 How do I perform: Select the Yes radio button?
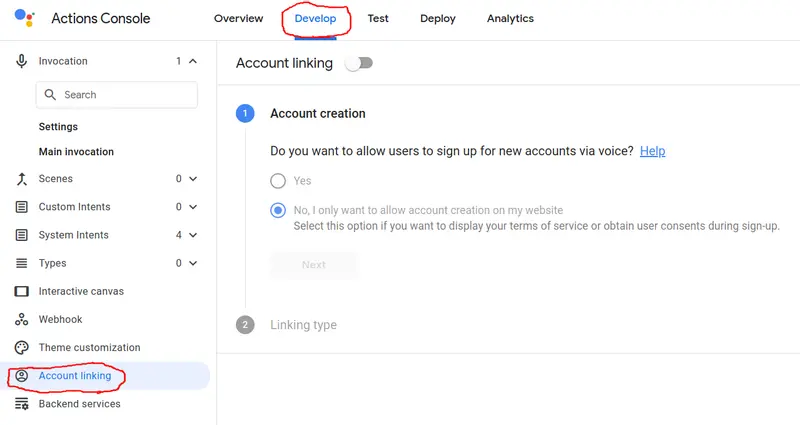(278, 181)
